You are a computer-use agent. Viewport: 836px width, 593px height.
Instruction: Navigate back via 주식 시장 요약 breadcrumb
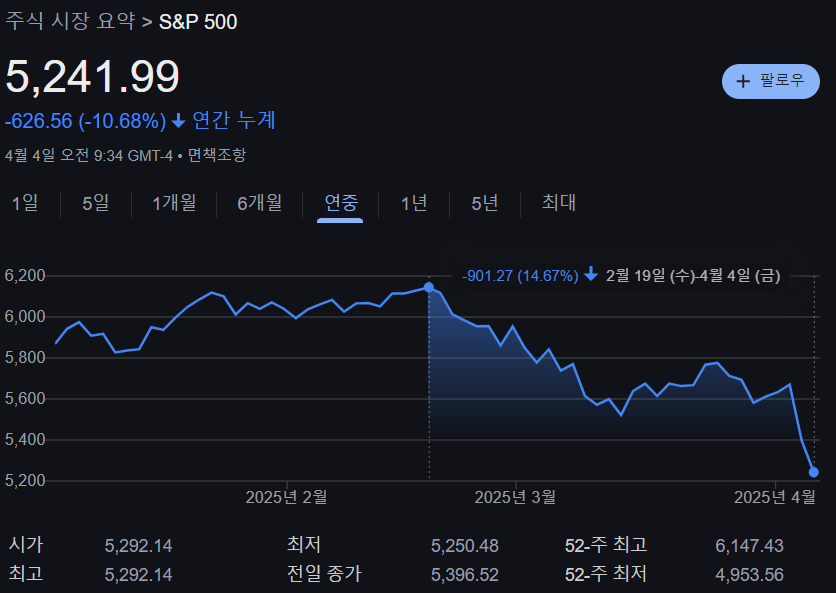pos(70,20)
